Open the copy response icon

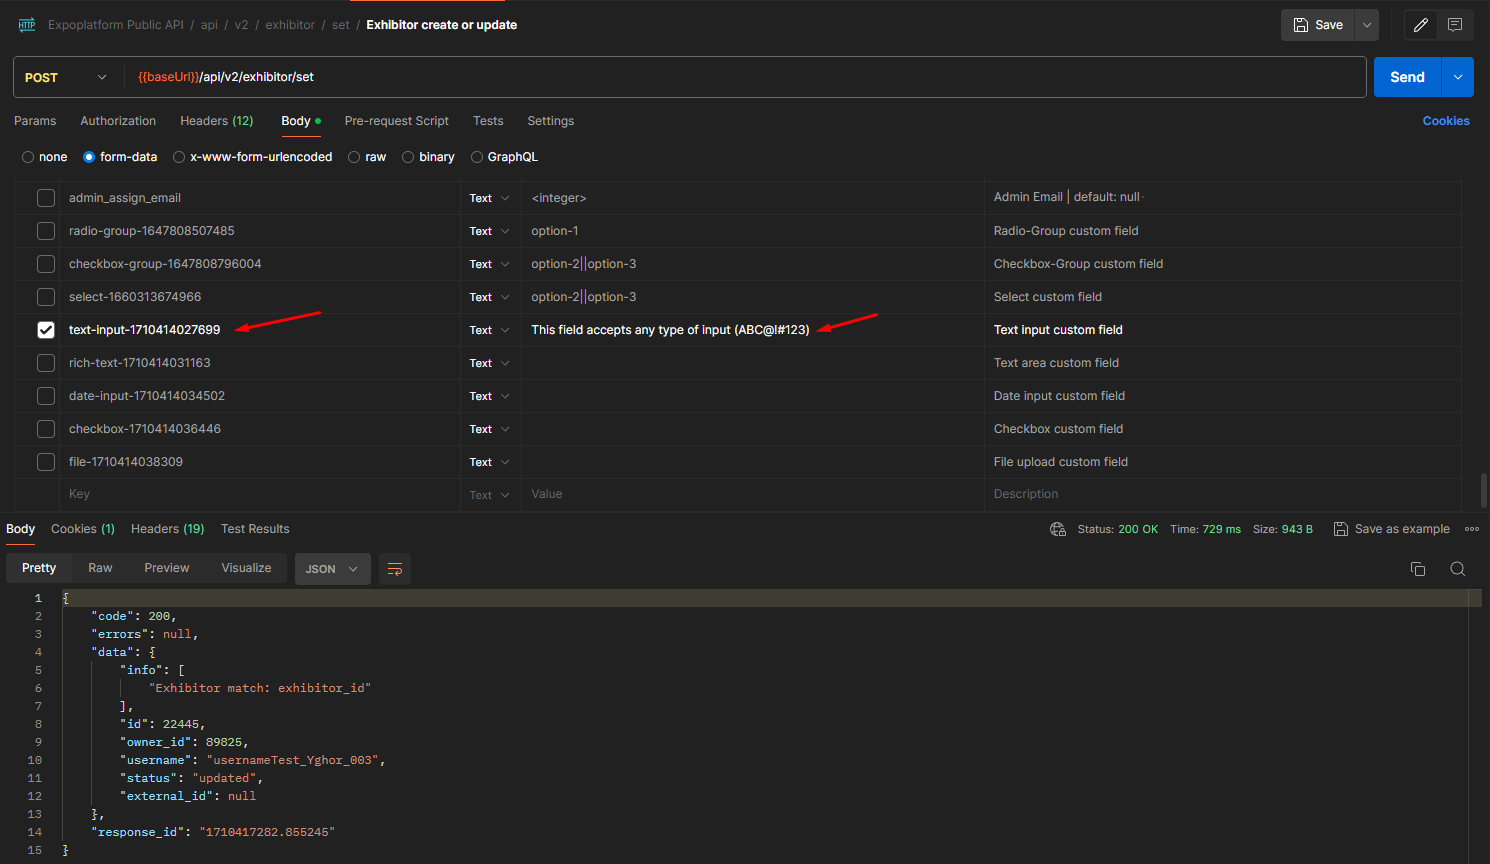click(x=1417, y=568)
